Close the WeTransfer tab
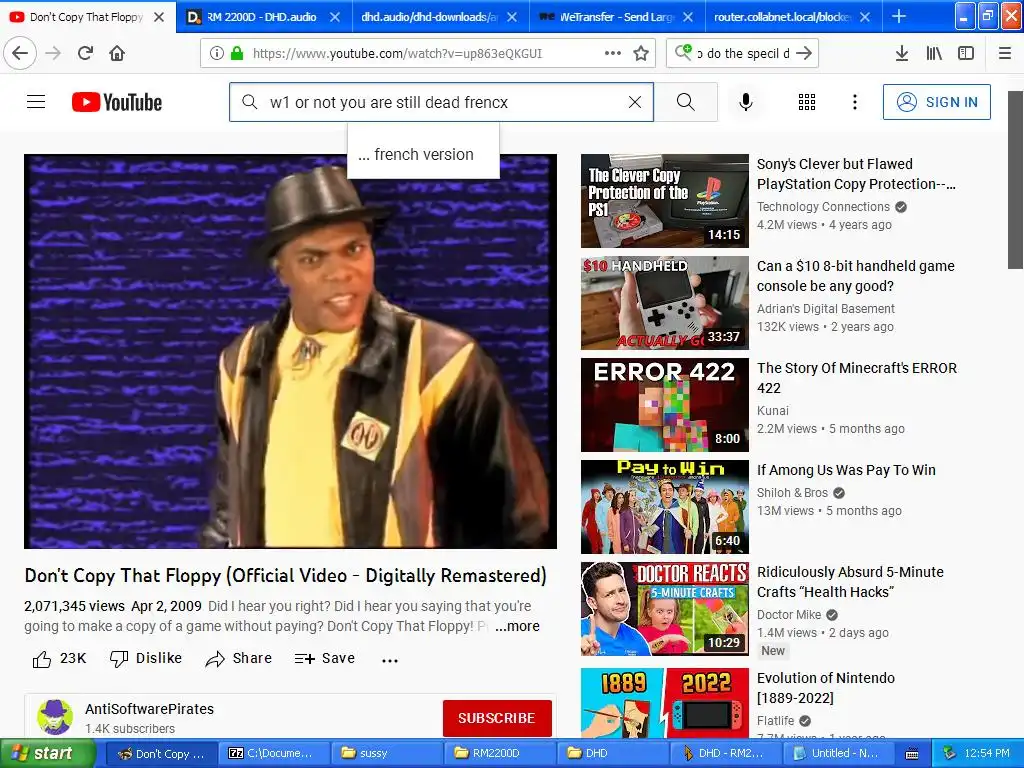This screenshot has height=768, width=1024. coord(688,17)
